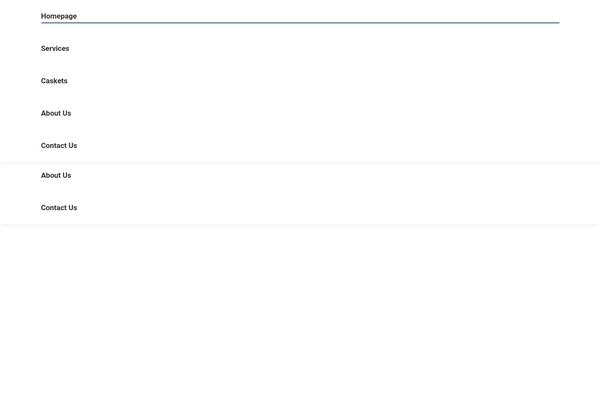
Task: Open the last Contact Us entry
Action: click(x=59, y=207)
